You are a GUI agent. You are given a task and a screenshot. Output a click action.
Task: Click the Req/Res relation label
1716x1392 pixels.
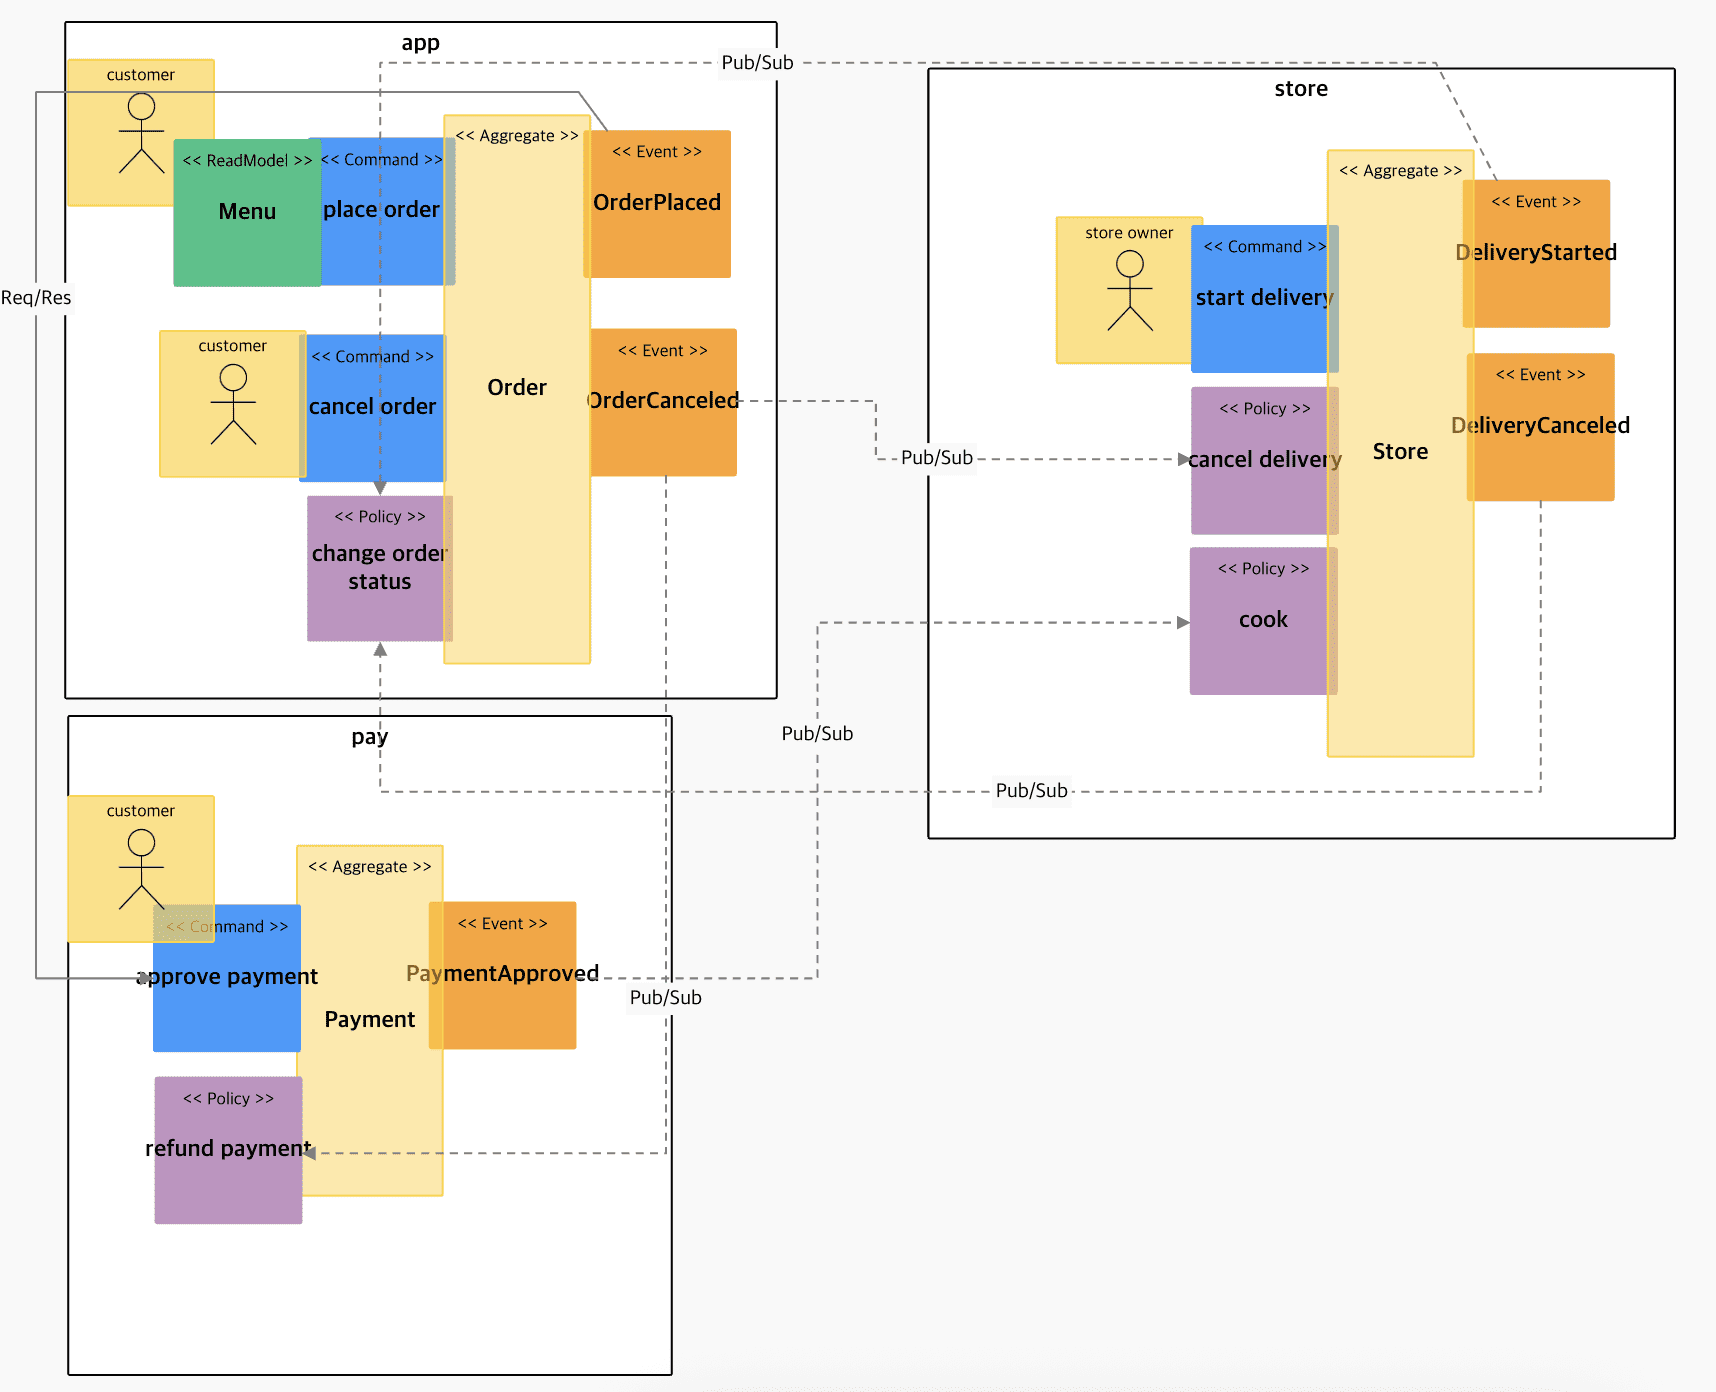tap(36, 297)
